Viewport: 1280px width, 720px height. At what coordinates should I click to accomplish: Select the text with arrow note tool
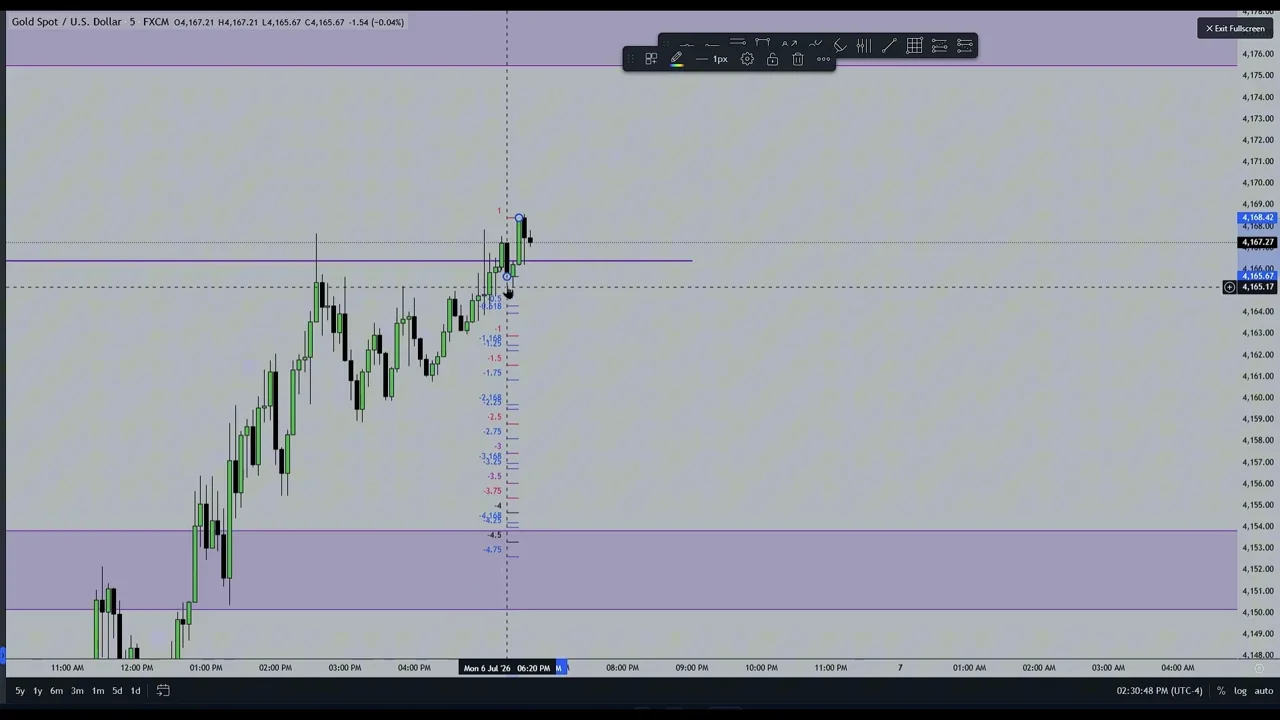coord(789,45)
